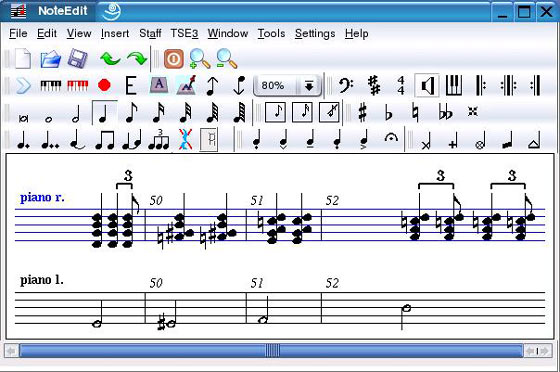
Task: Open the 80% zoom dropdown arrow
Action: tap(309, 86)
